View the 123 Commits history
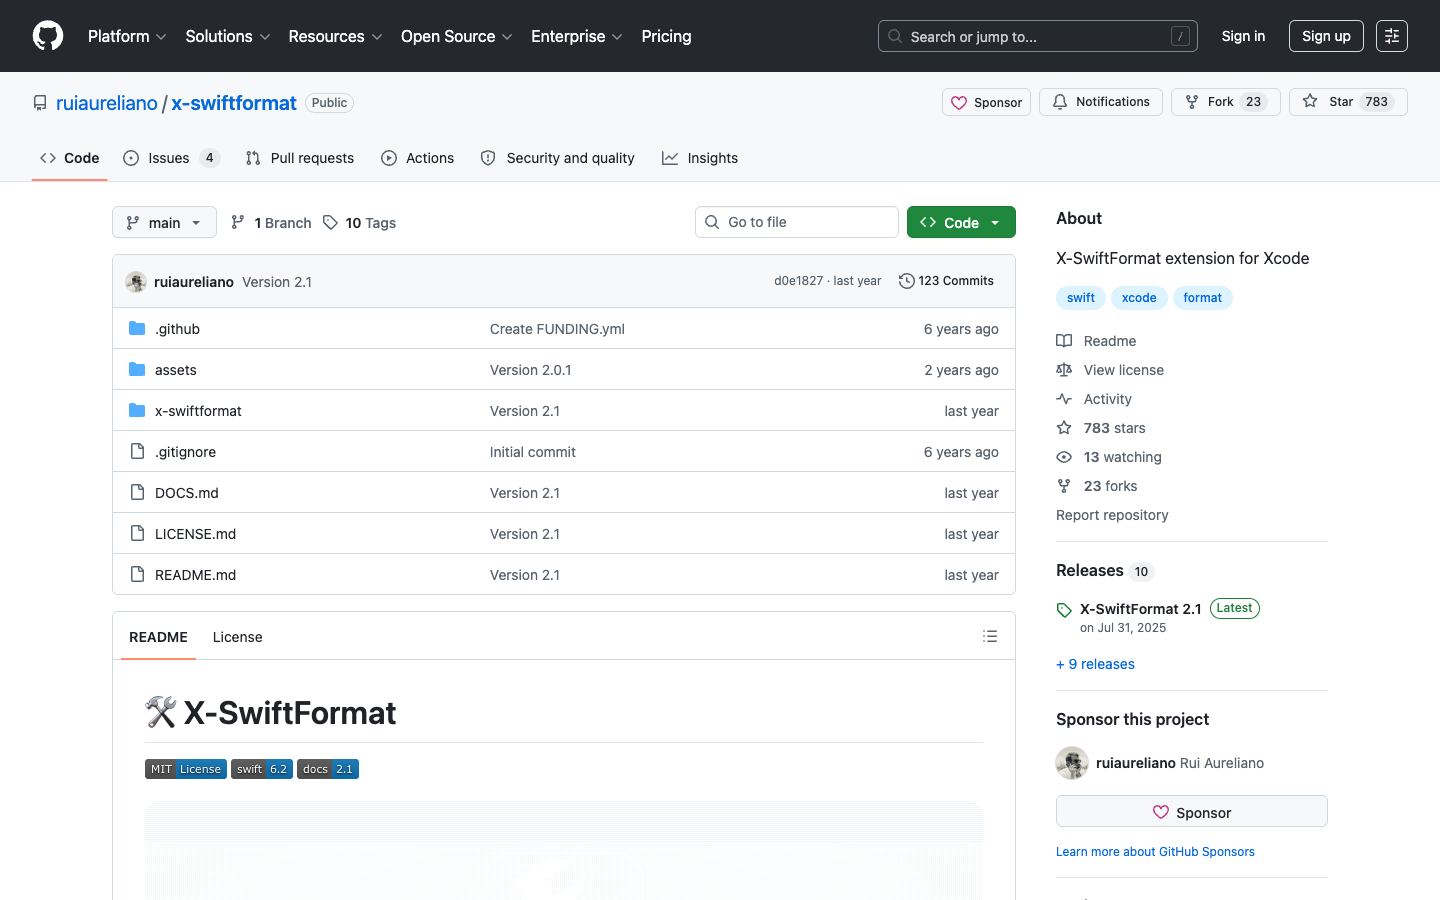Screen dimensions: 1440x900 pos(946,281)
